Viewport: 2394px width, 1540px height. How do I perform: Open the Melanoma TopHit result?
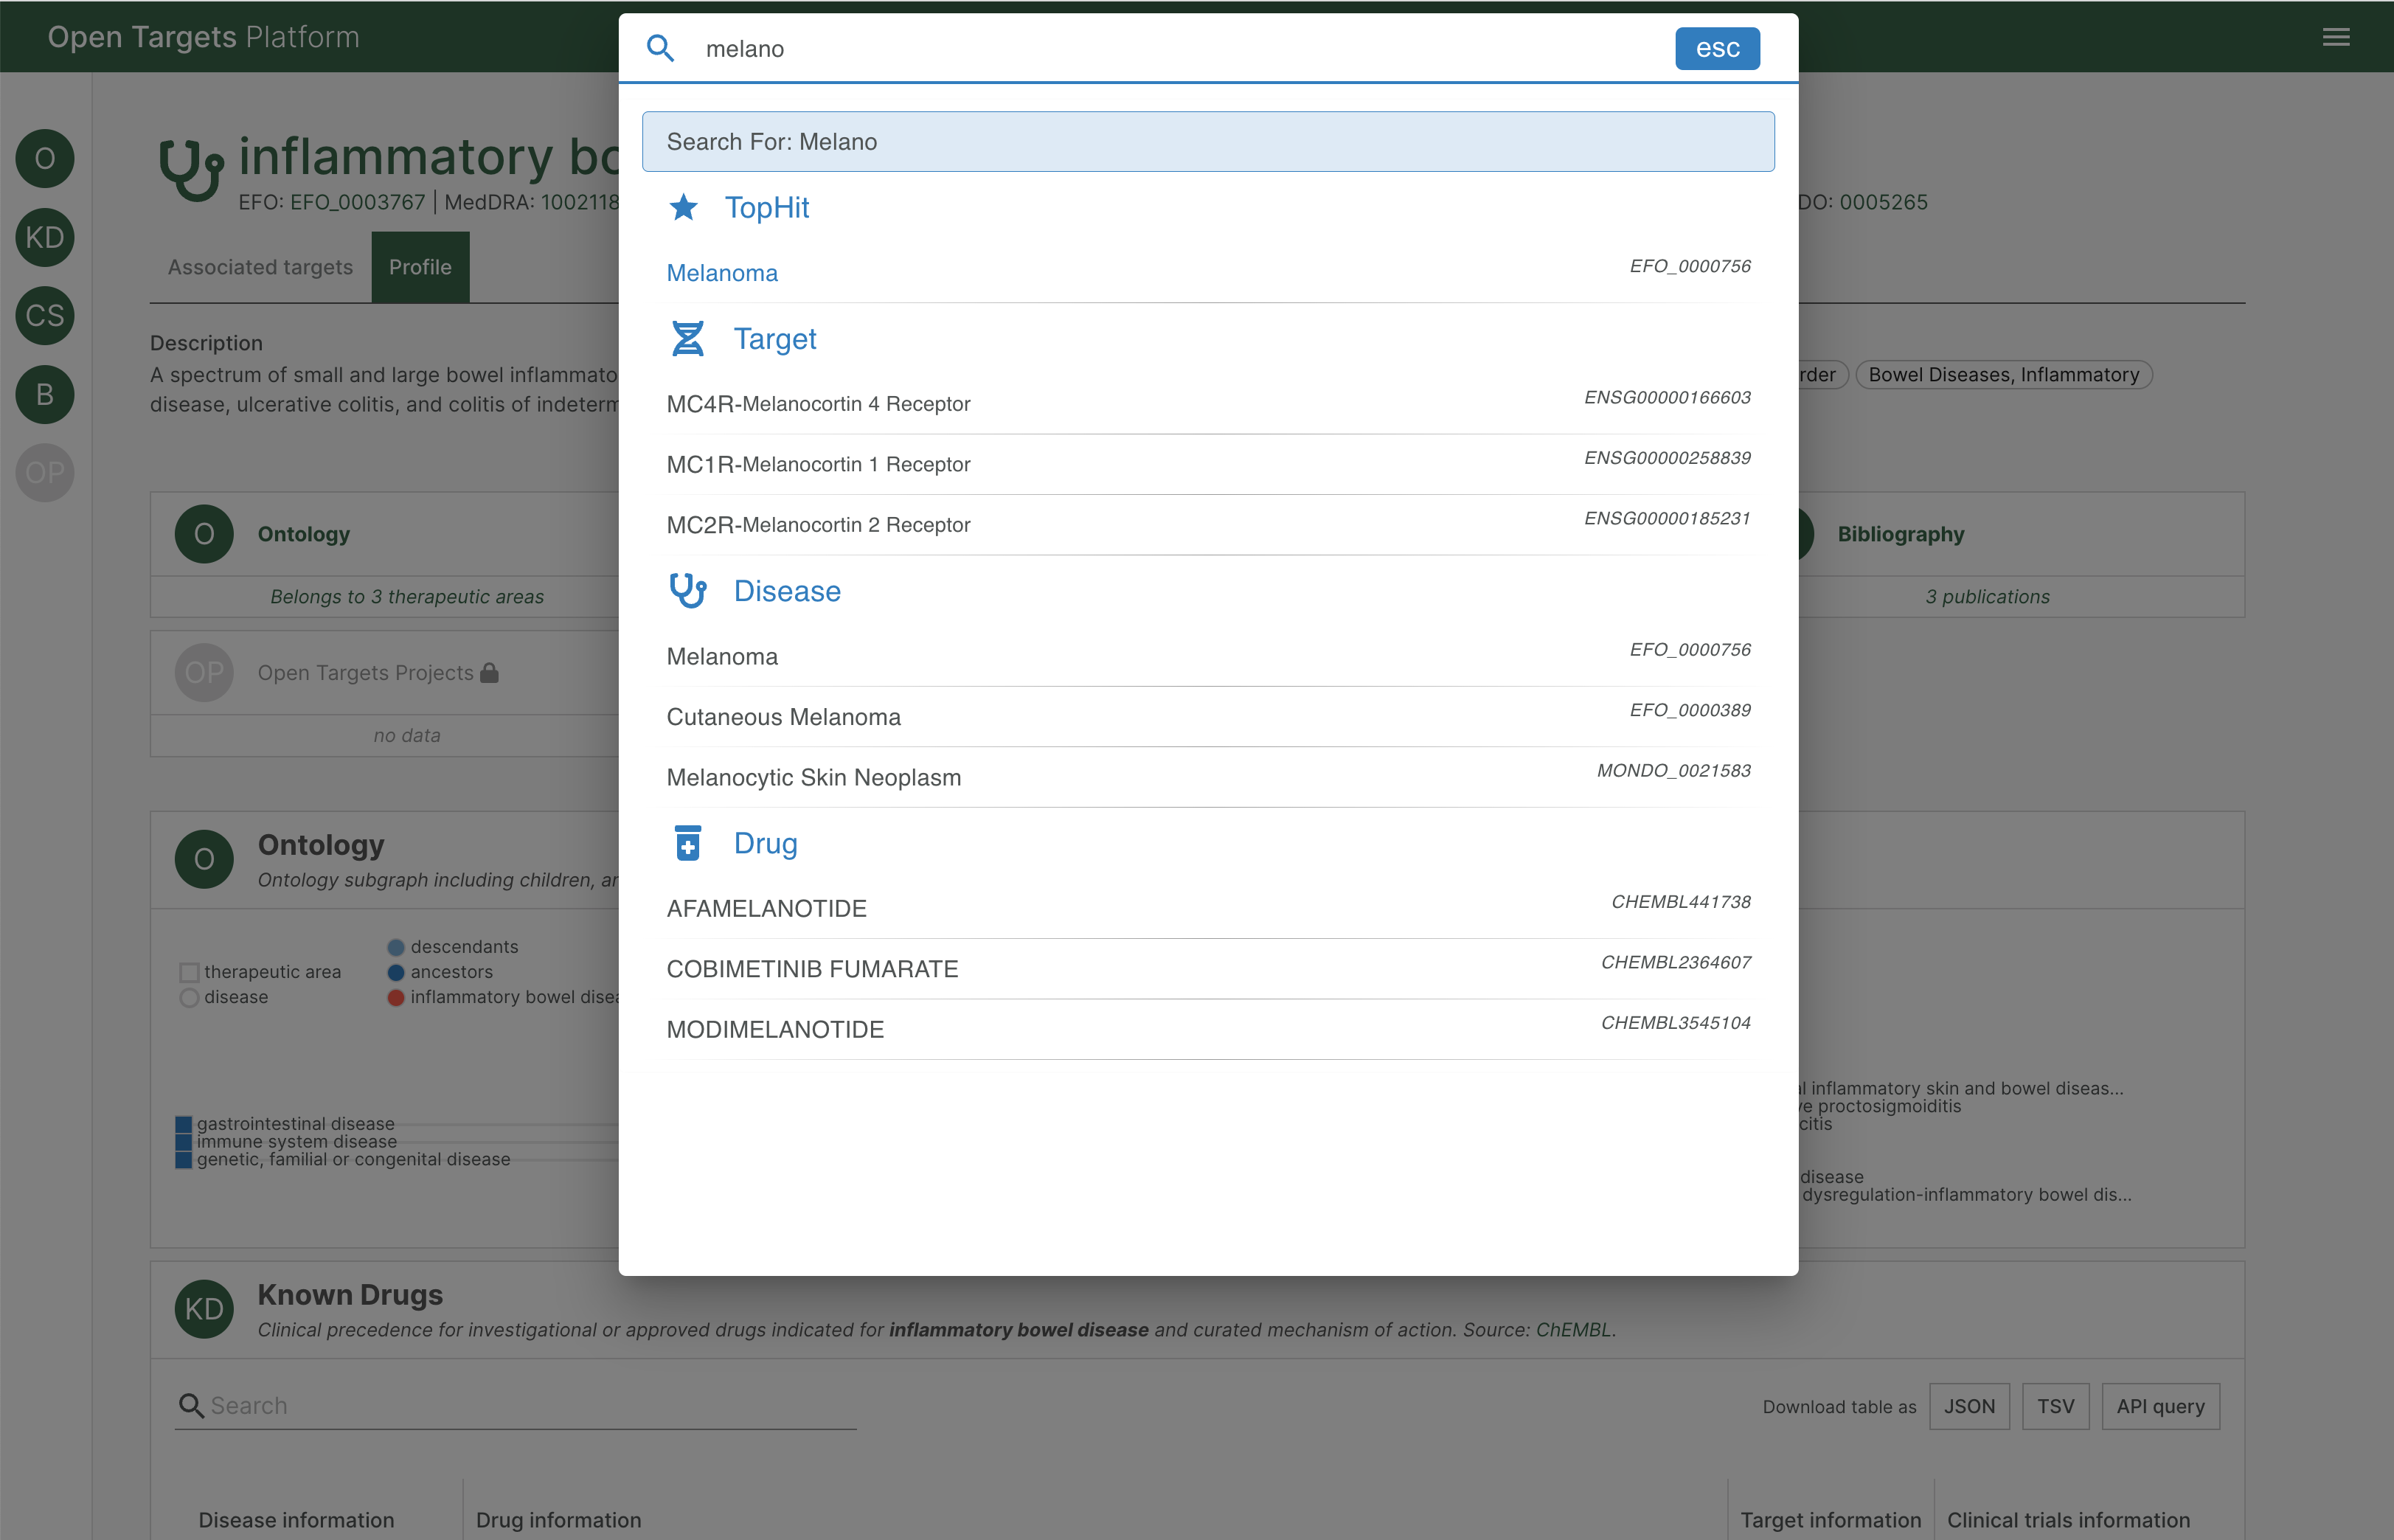[722, 272]
